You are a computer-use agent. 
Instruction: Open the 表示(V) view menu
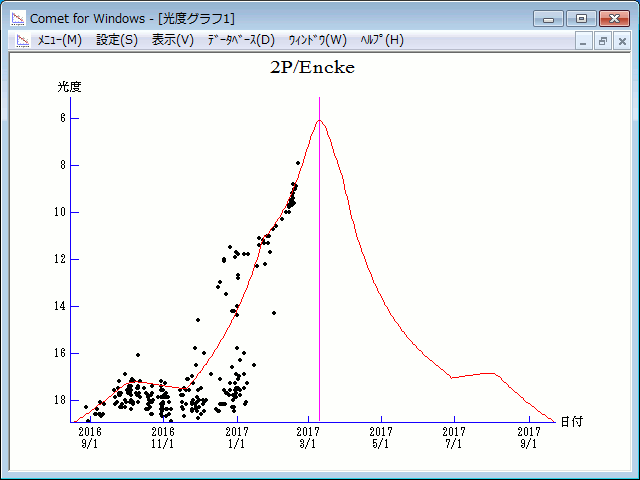coord(172,40)
